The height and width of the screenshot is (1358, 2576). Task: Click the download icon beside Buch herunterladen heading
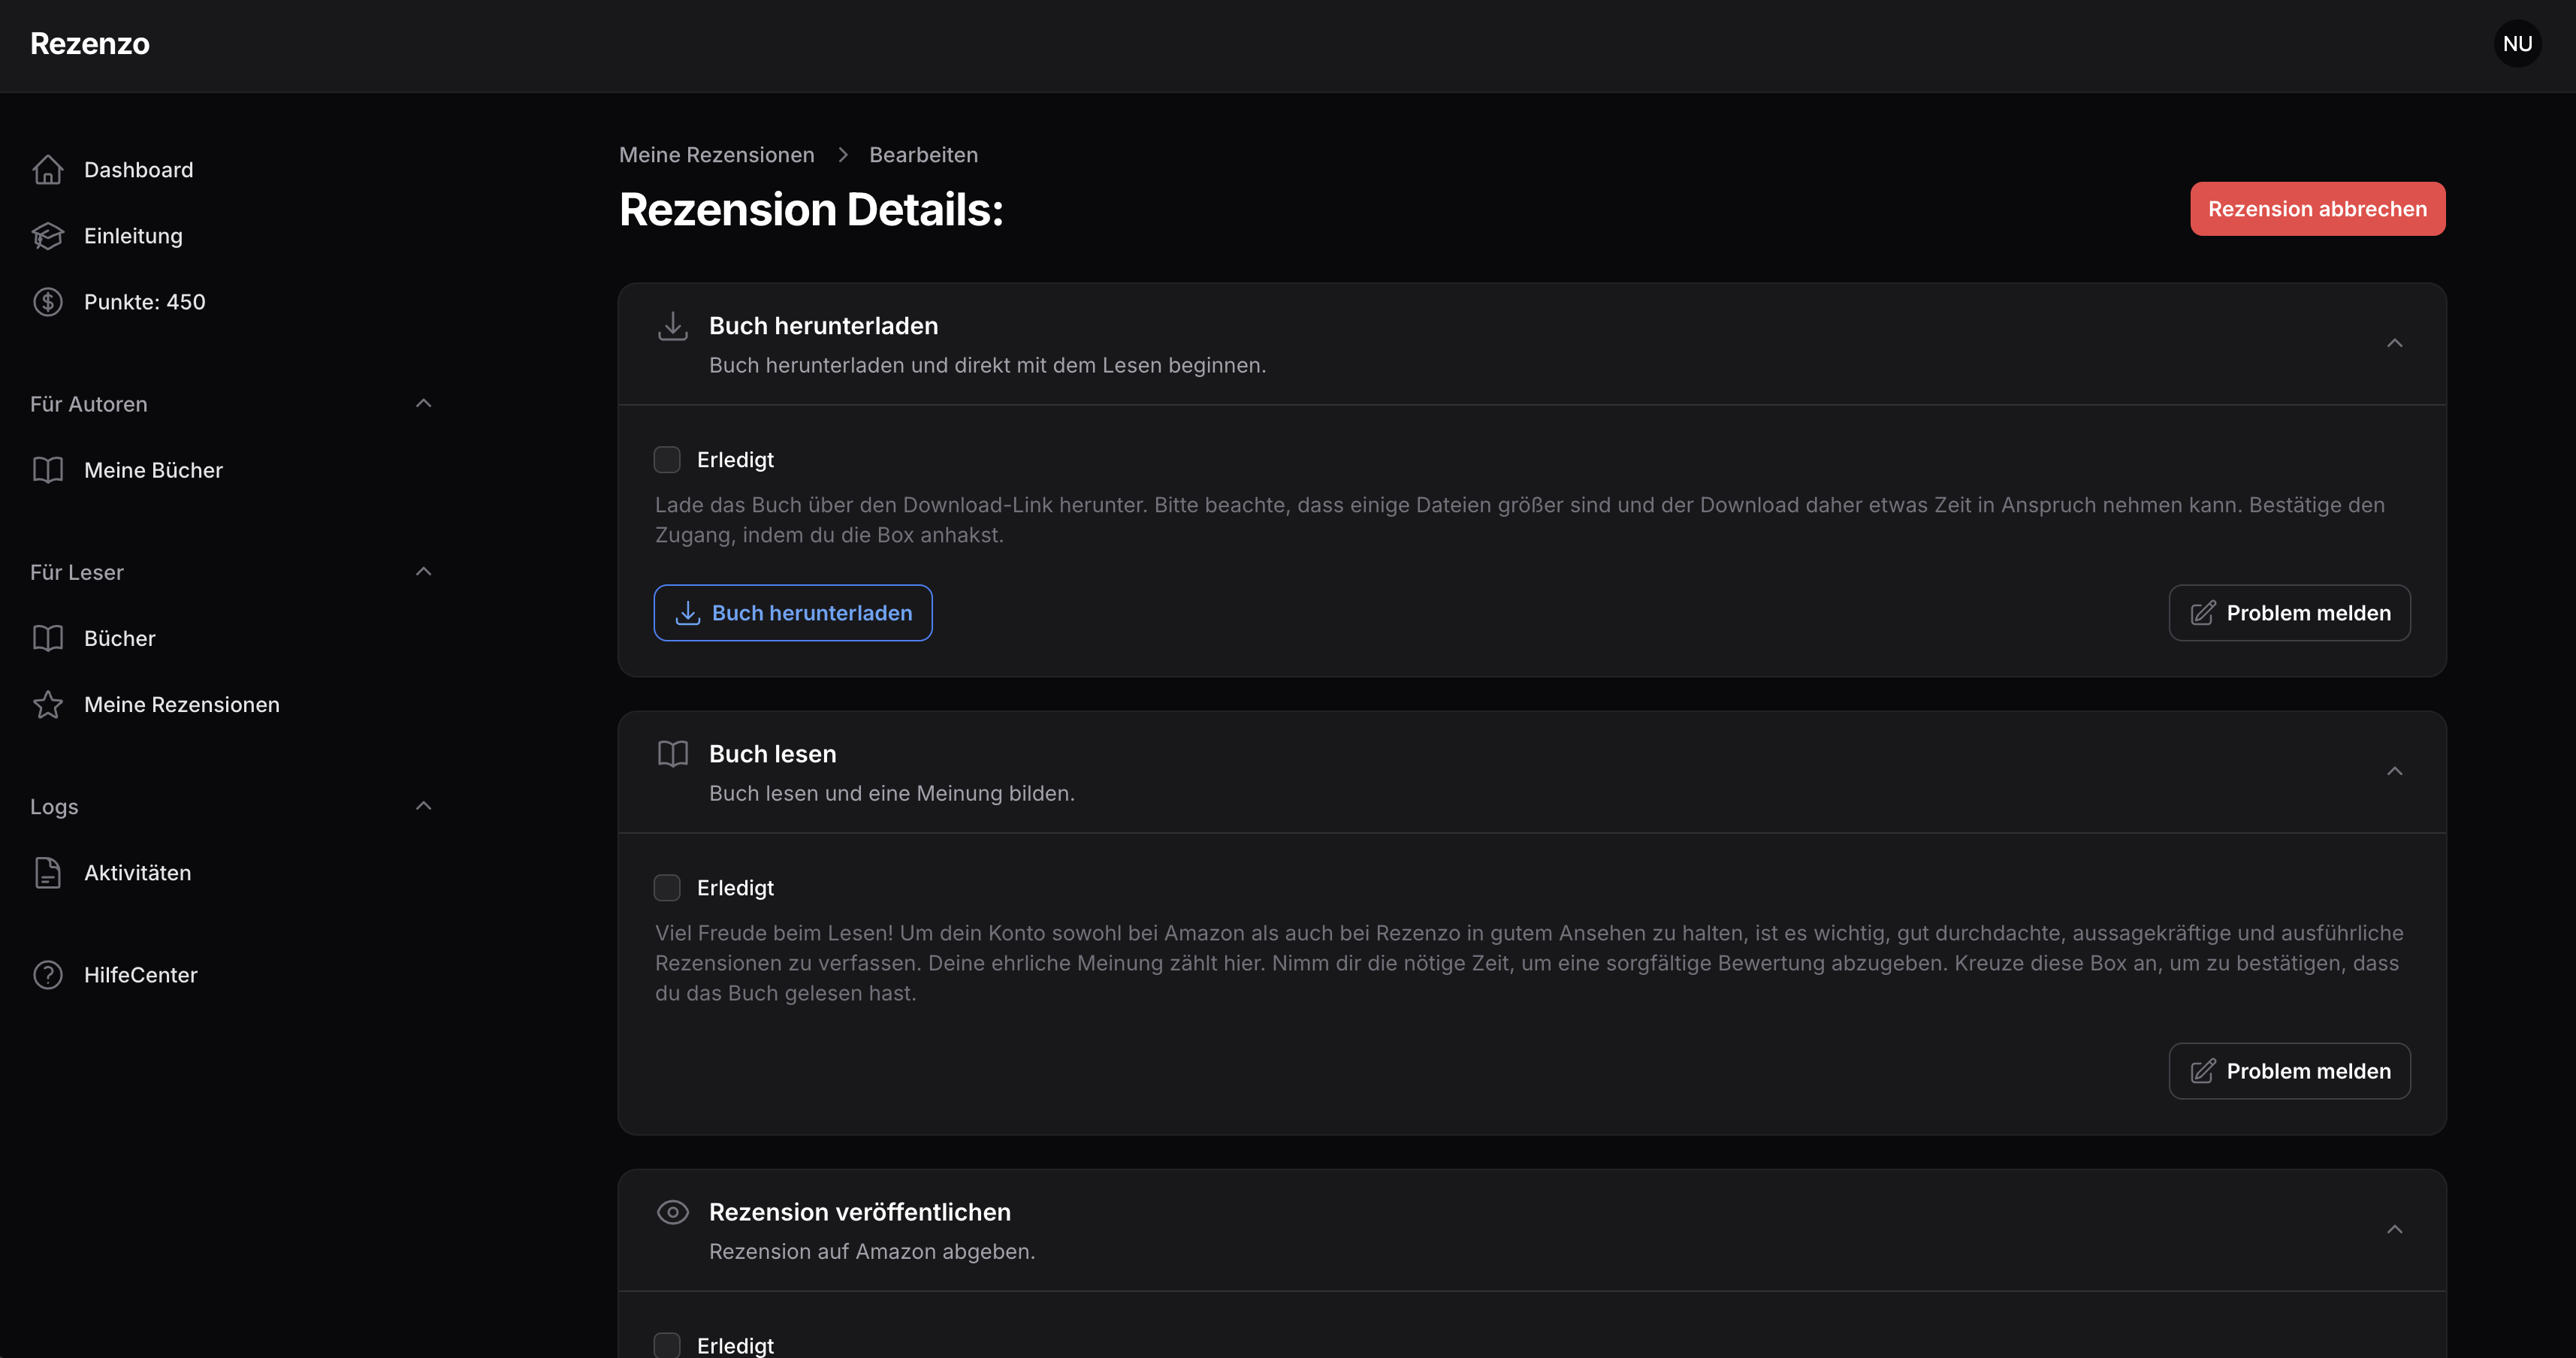pos(673,326)
